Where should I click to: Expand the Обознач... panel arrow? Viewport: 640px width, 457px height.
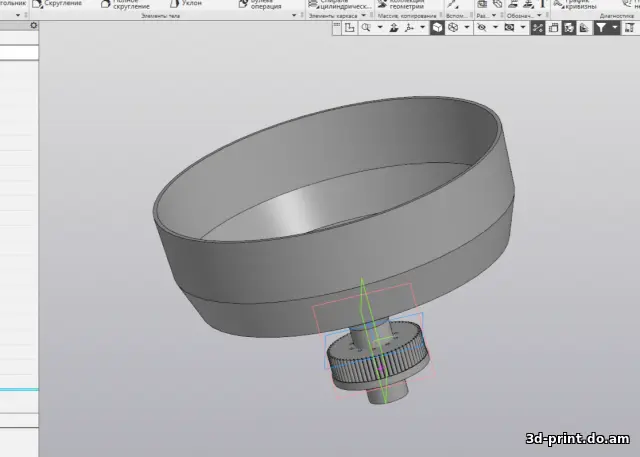click(x=540, y=16)
